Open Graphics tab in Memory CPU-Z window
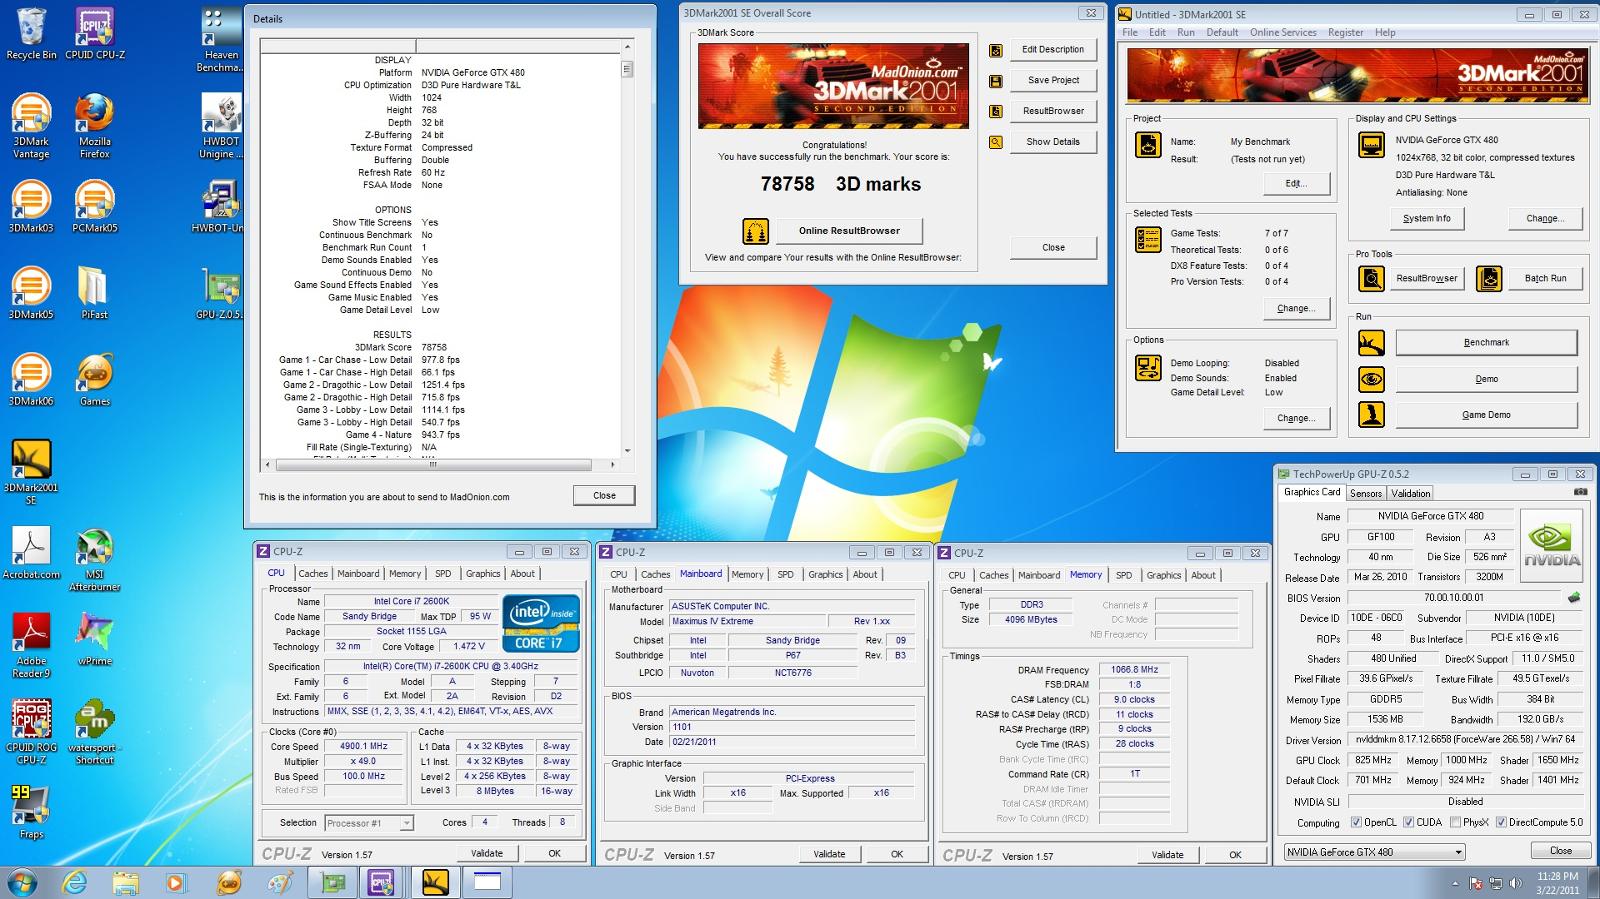This screenshot has width=1600, height=899. tap(1163, 575)
